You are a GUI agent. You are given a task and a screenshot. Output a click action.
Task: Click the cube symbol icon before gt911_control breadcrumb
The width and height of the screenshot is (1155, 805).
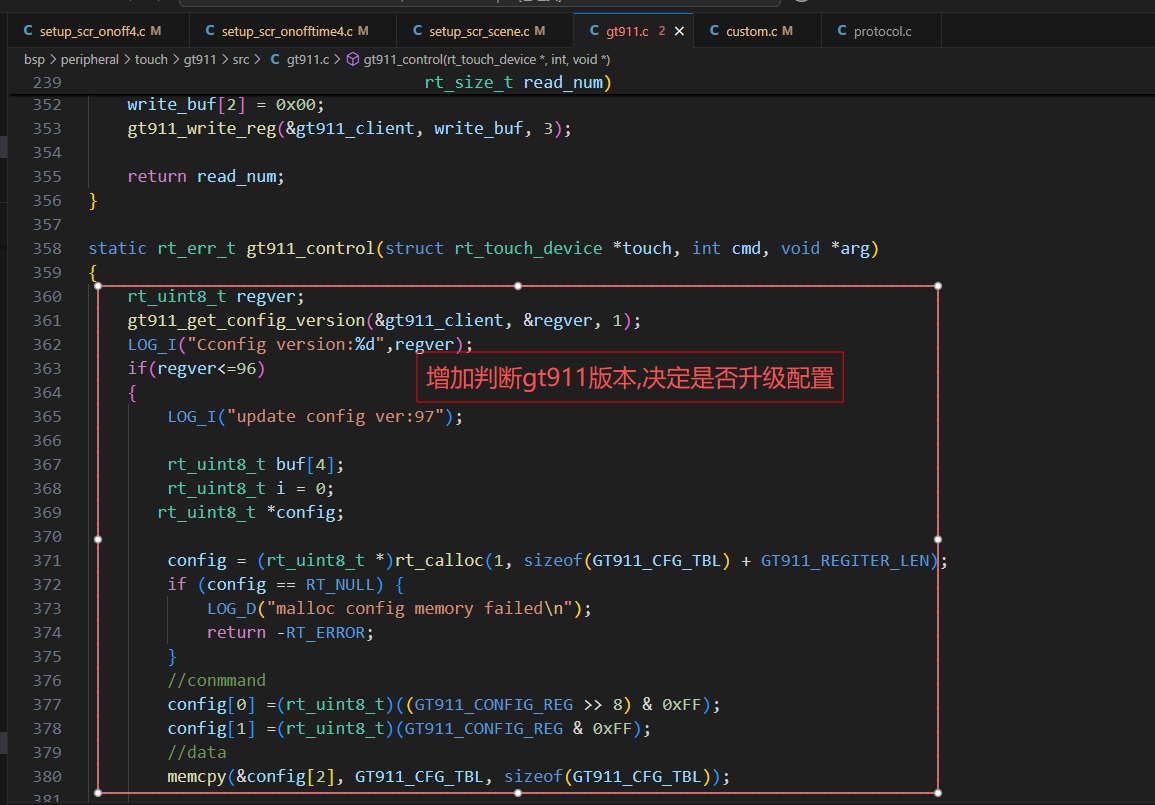coord(352,59)
